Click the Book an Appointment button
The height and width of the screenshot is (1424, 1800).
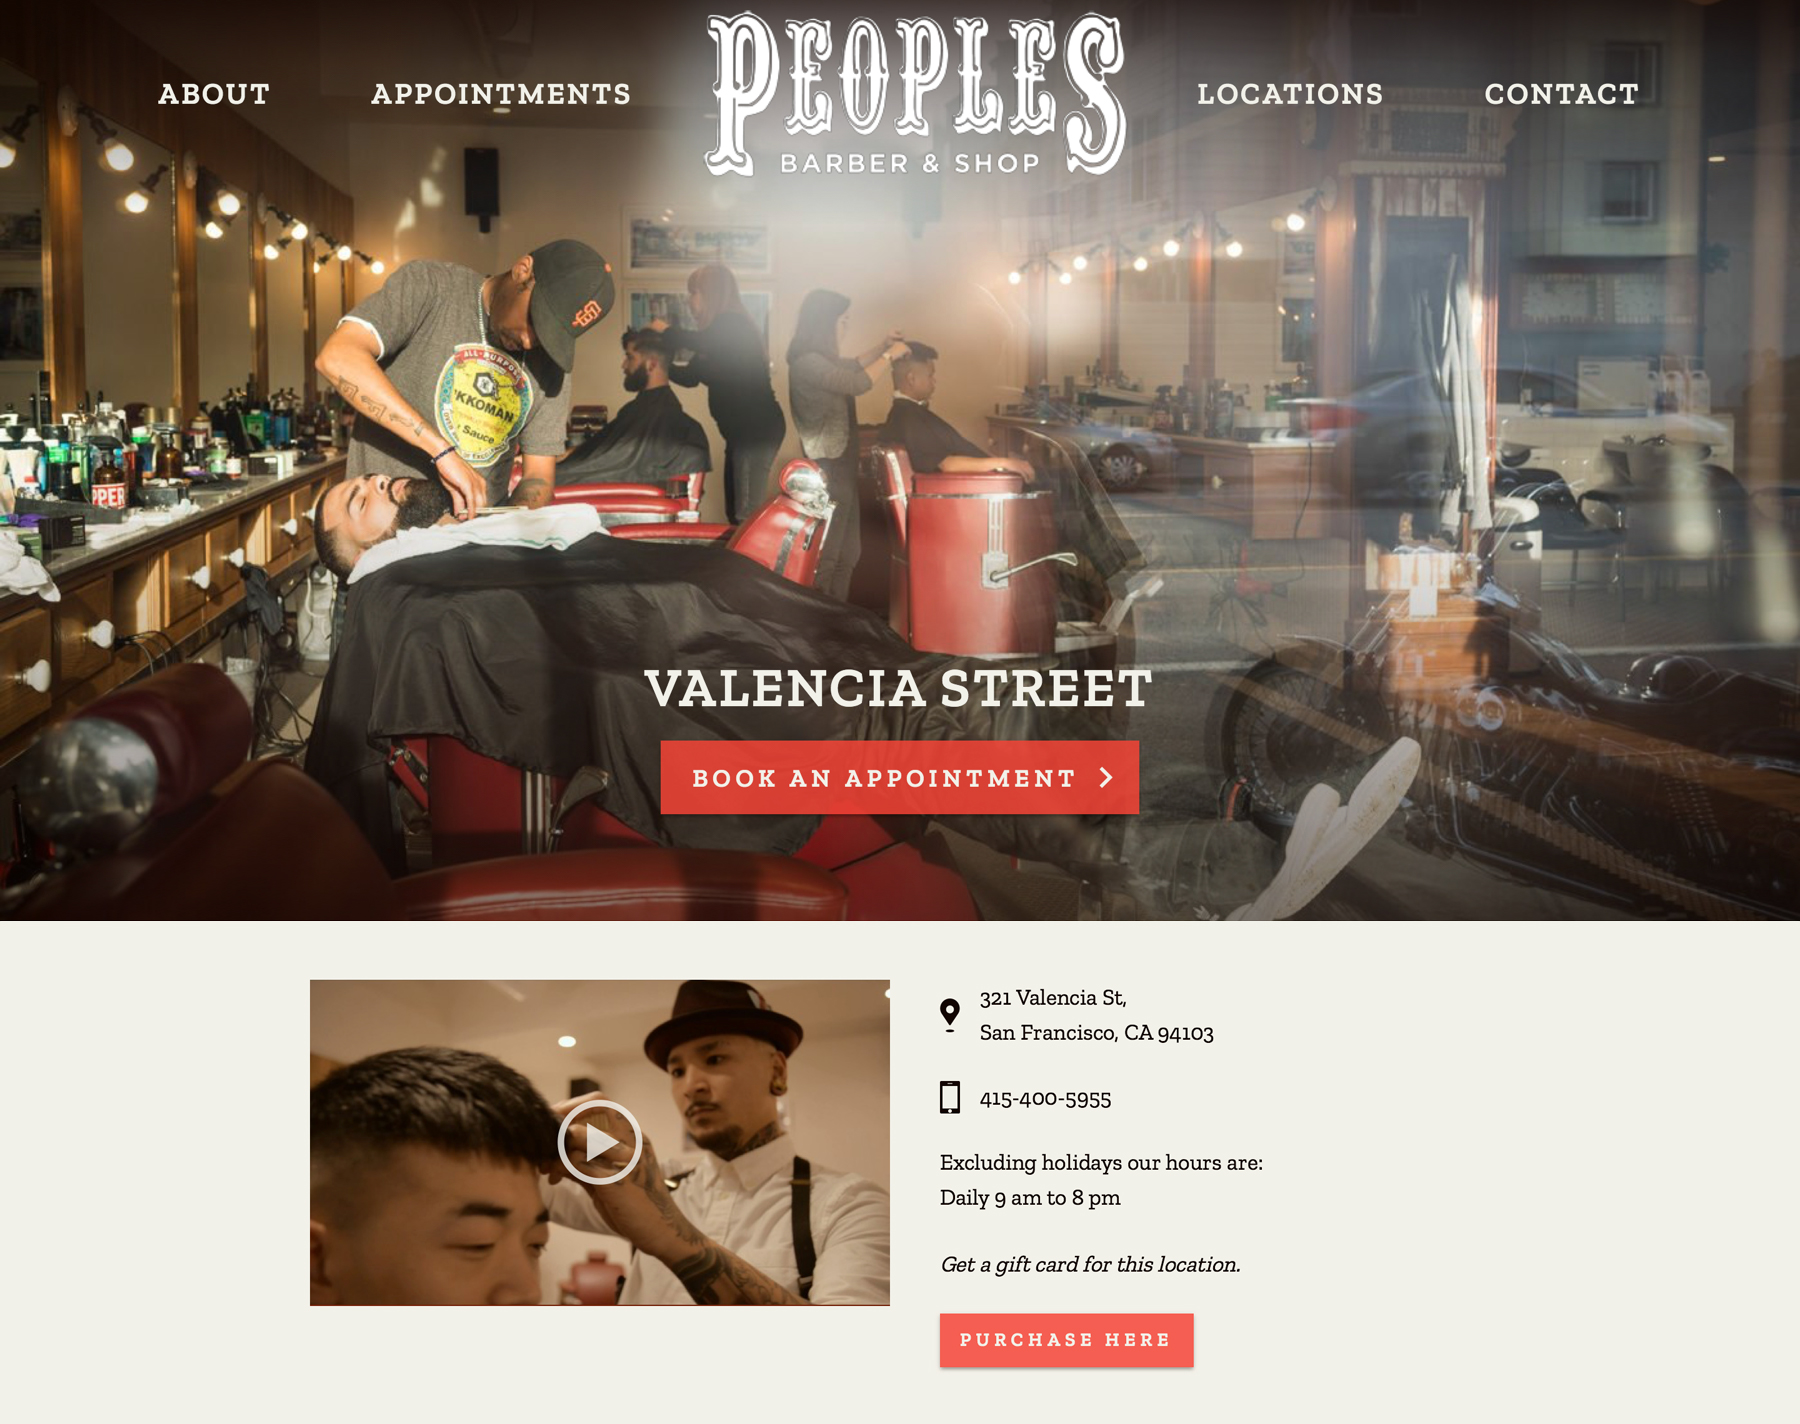(899, 777)
